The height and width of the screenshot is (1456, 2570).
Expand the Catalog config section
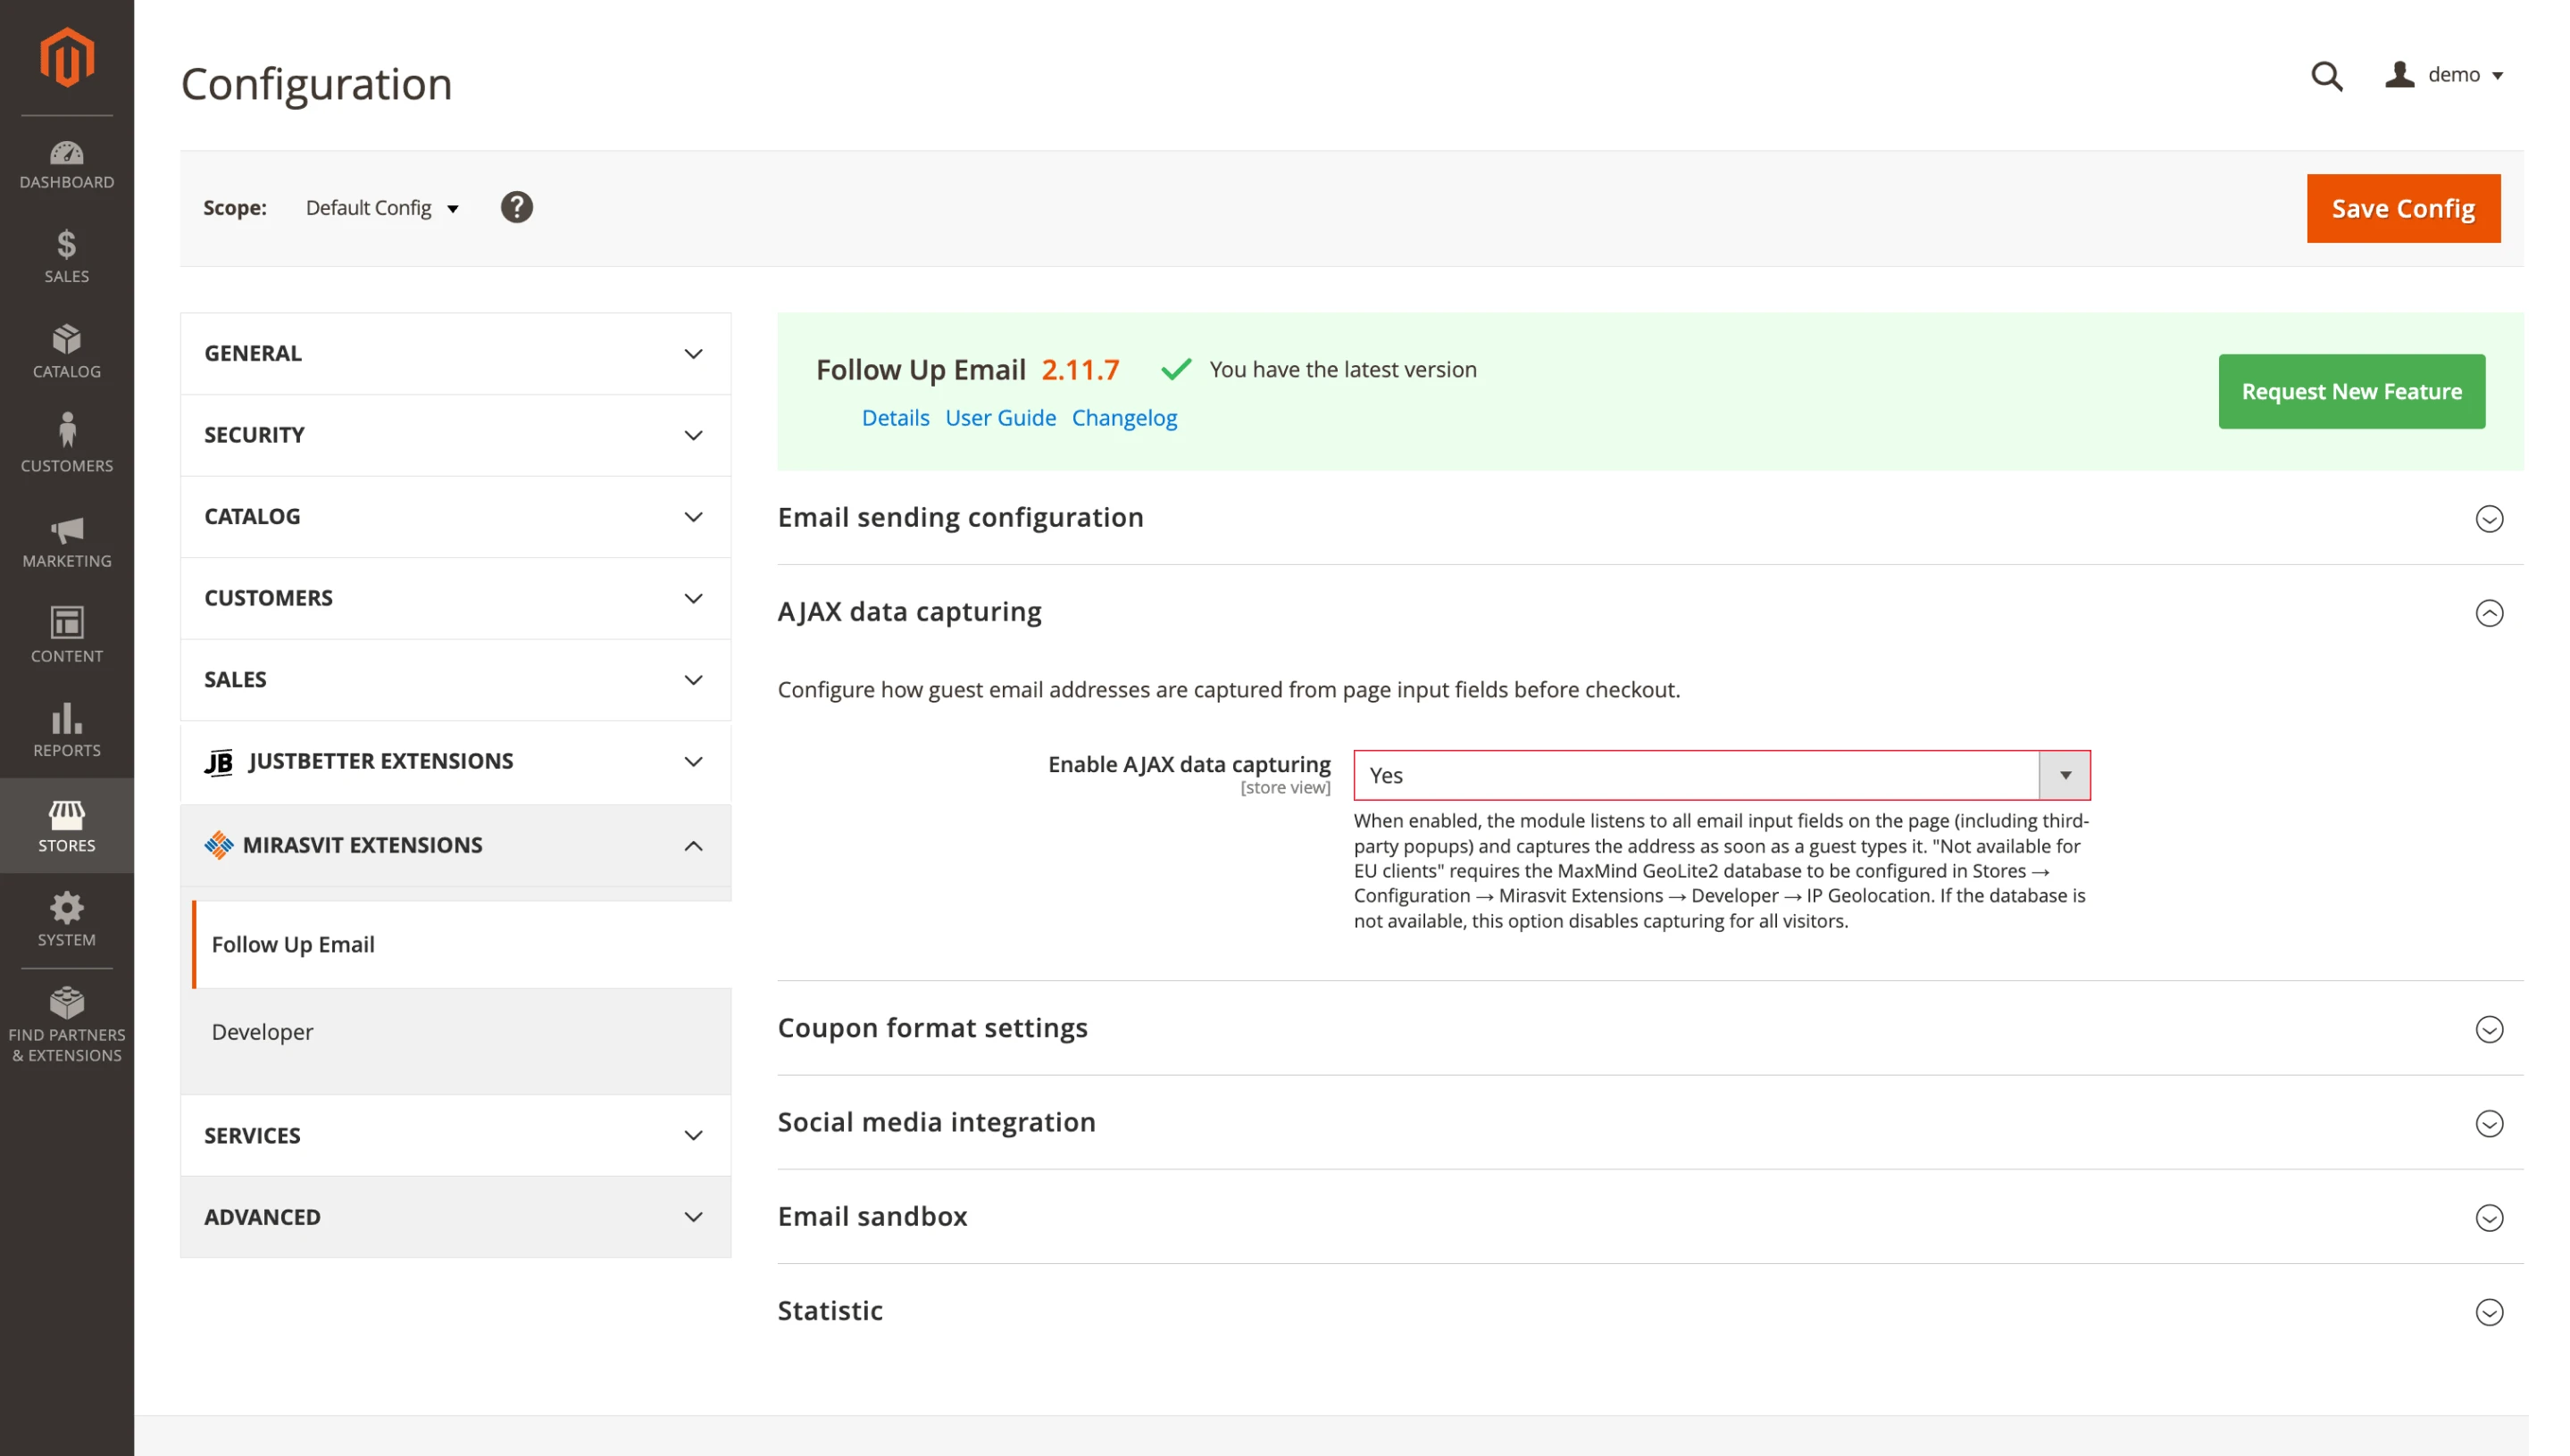point(455,517)
